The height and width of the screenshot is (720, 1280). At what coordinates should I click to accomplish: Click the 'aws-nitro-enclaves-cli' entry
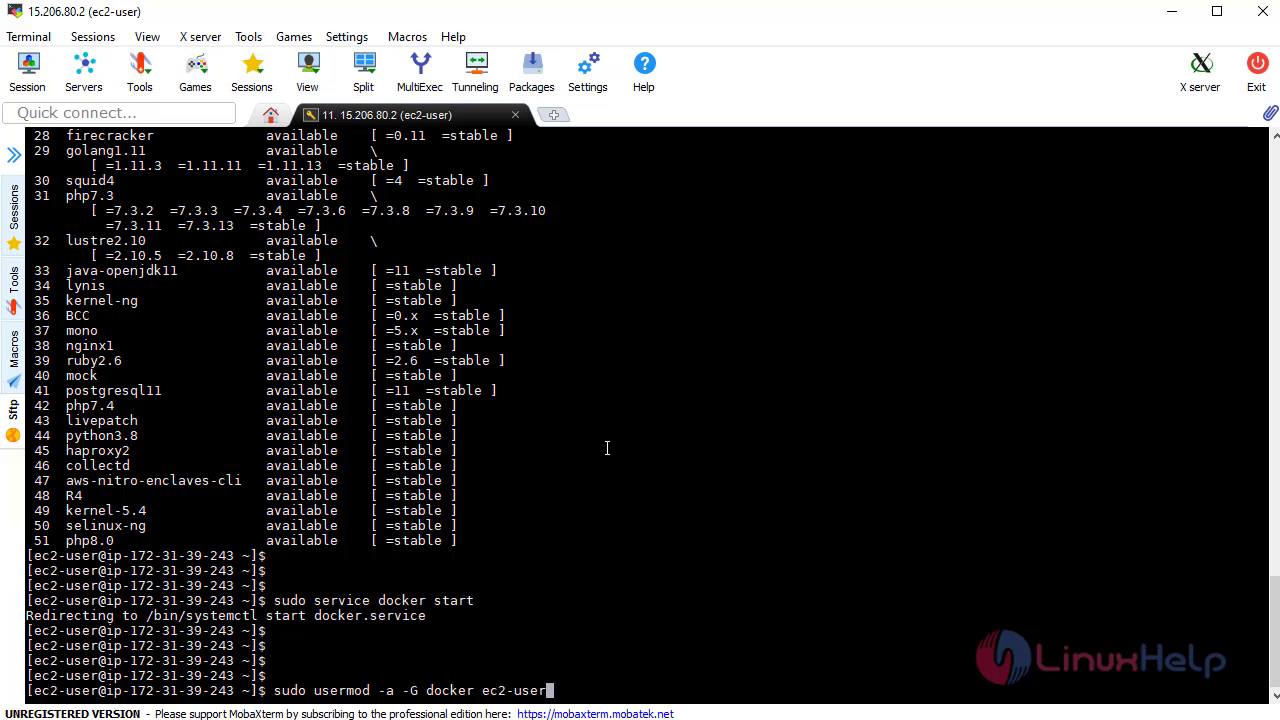(x=153, y=480)
